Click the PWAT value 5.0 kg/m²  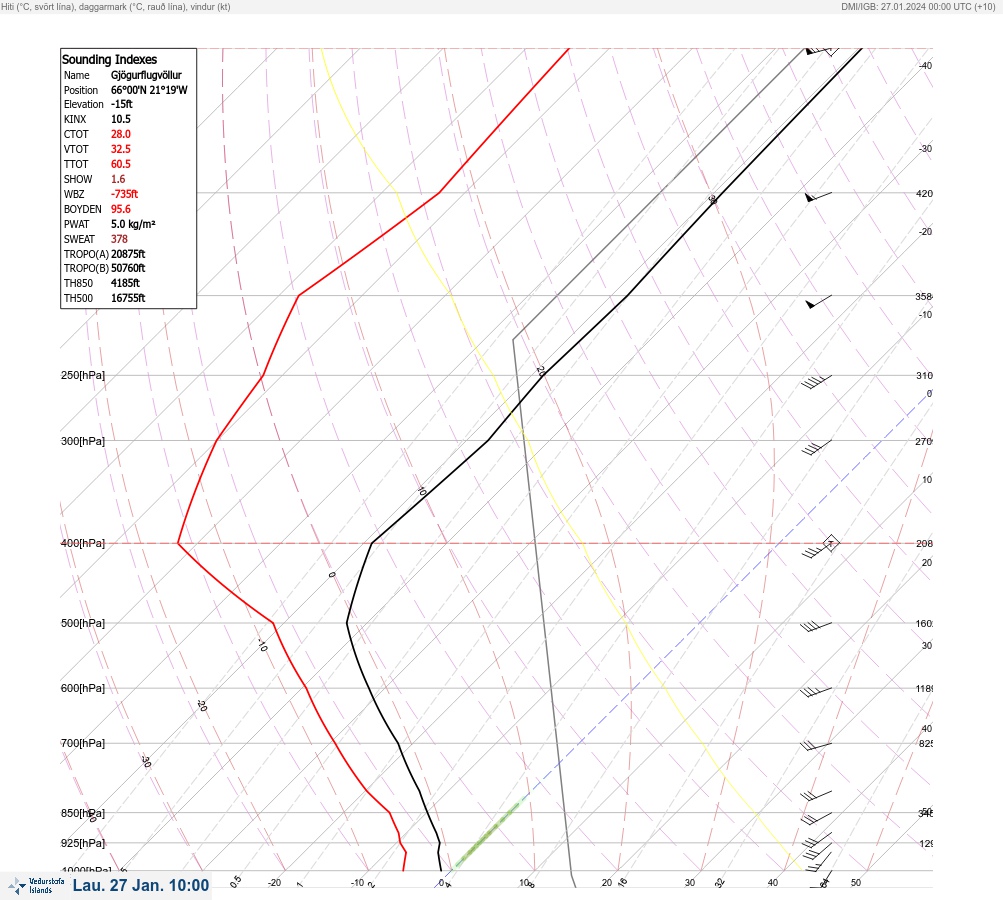133,224
